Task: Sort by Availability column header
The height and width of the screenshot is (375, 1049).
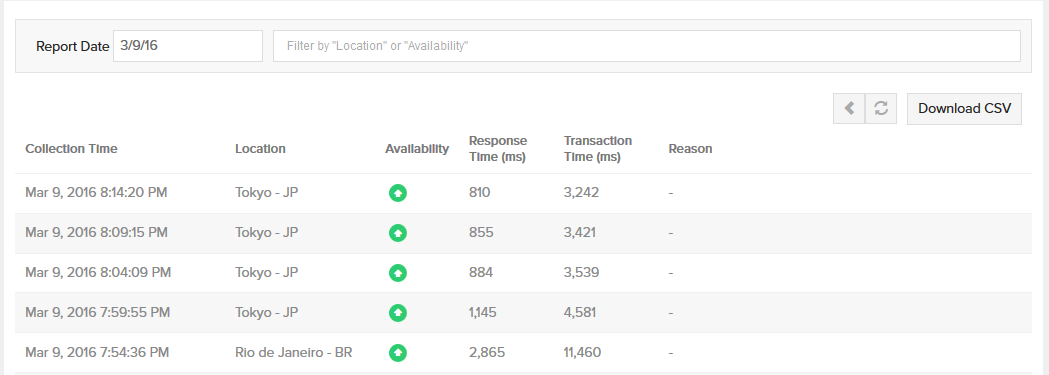Action: click(417, 149)
